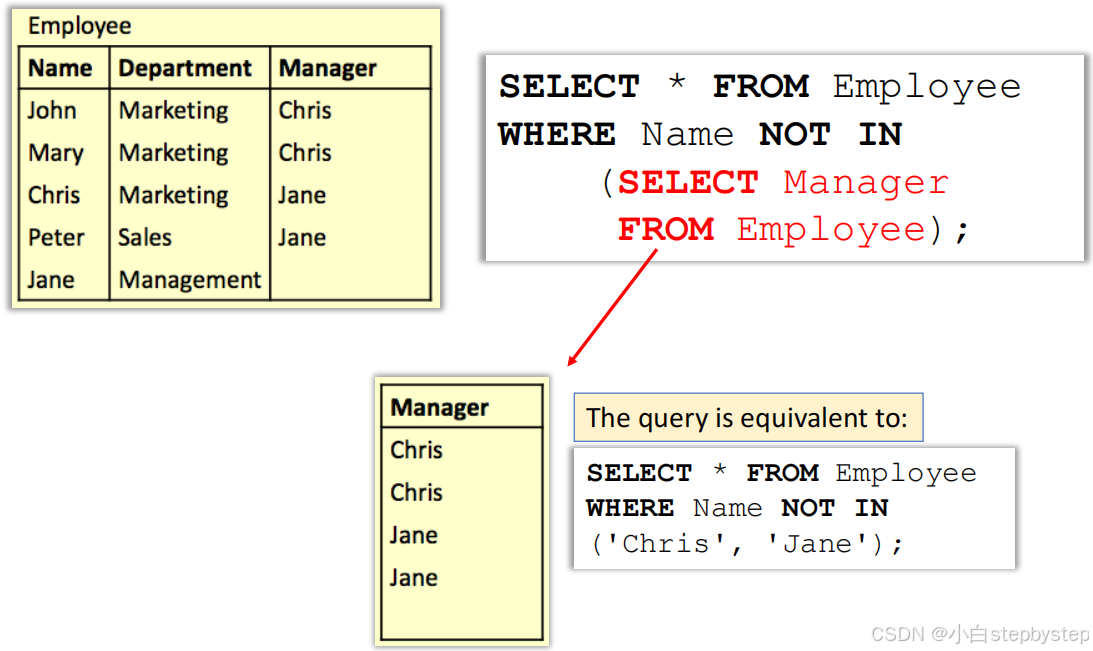Viewport: 1093px width, 651px height.
Task: Select first "Jane" row in result table
Action: click(414, 535)
